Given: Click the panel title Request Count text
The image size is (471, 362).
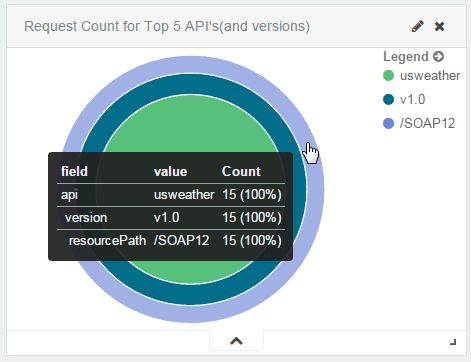Looking at the screenshot, I should (167, 26).
